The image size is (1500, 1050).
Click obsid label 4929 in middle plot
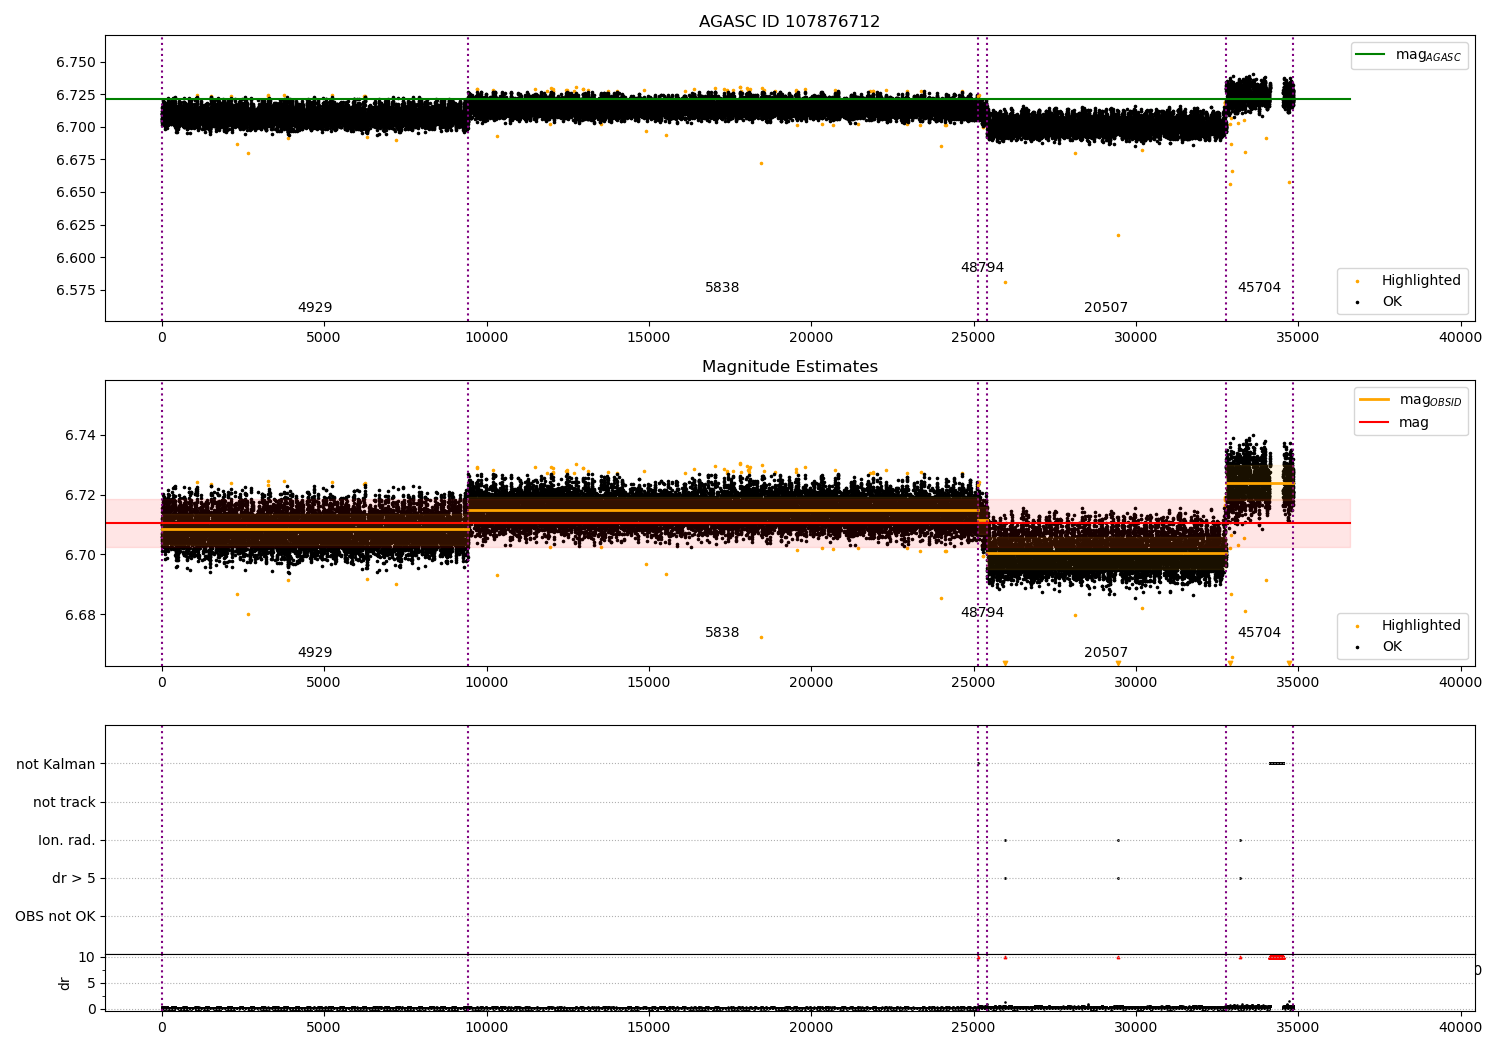[315, 653]
